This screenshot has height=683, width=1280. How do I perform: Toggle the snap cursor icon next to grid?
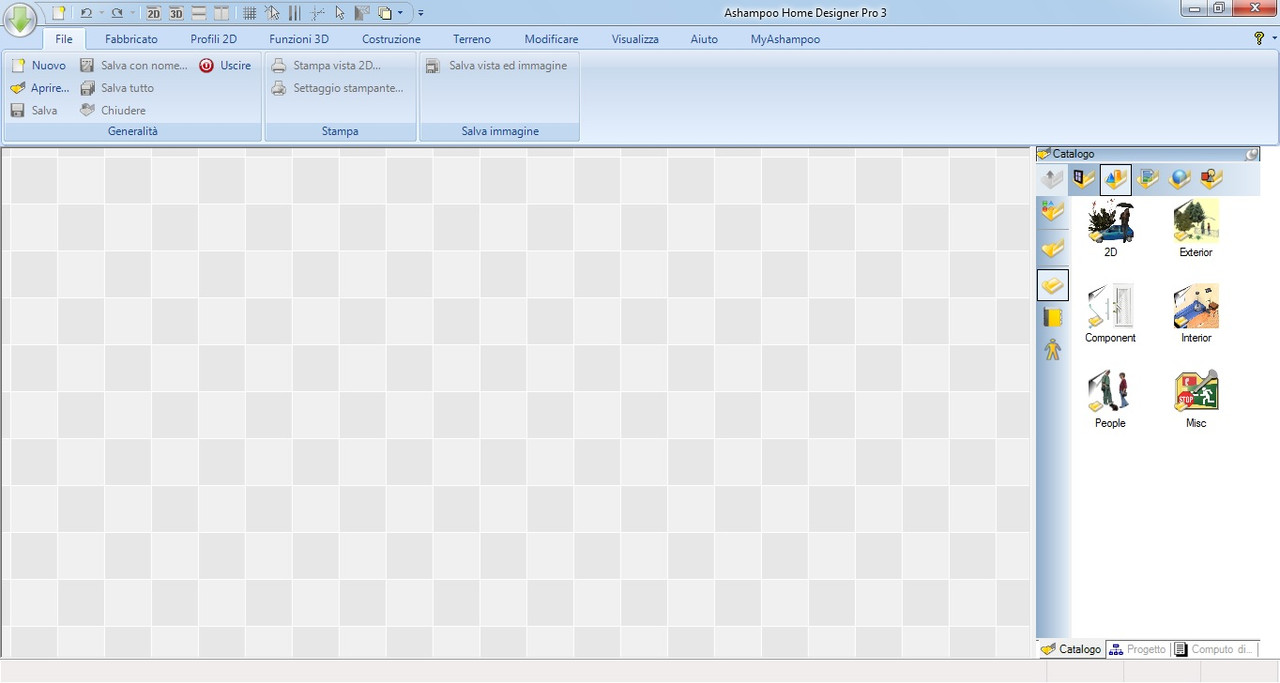[x=272, y=13]
